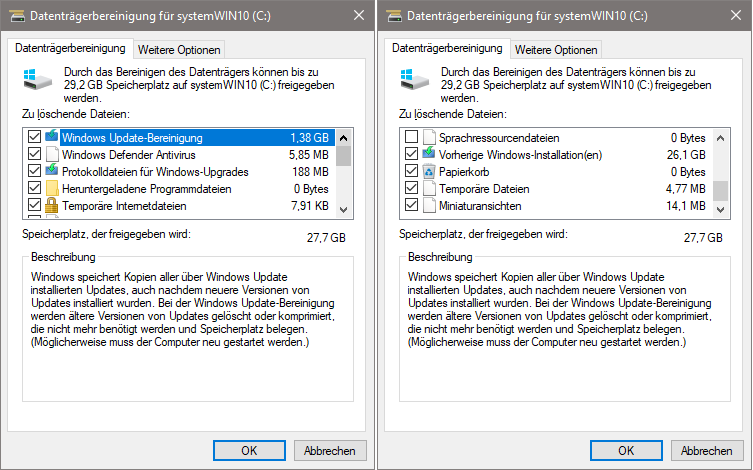Select the Windows Defender Antivirus row text
The image size is (753, 470).
pos(129,155)
